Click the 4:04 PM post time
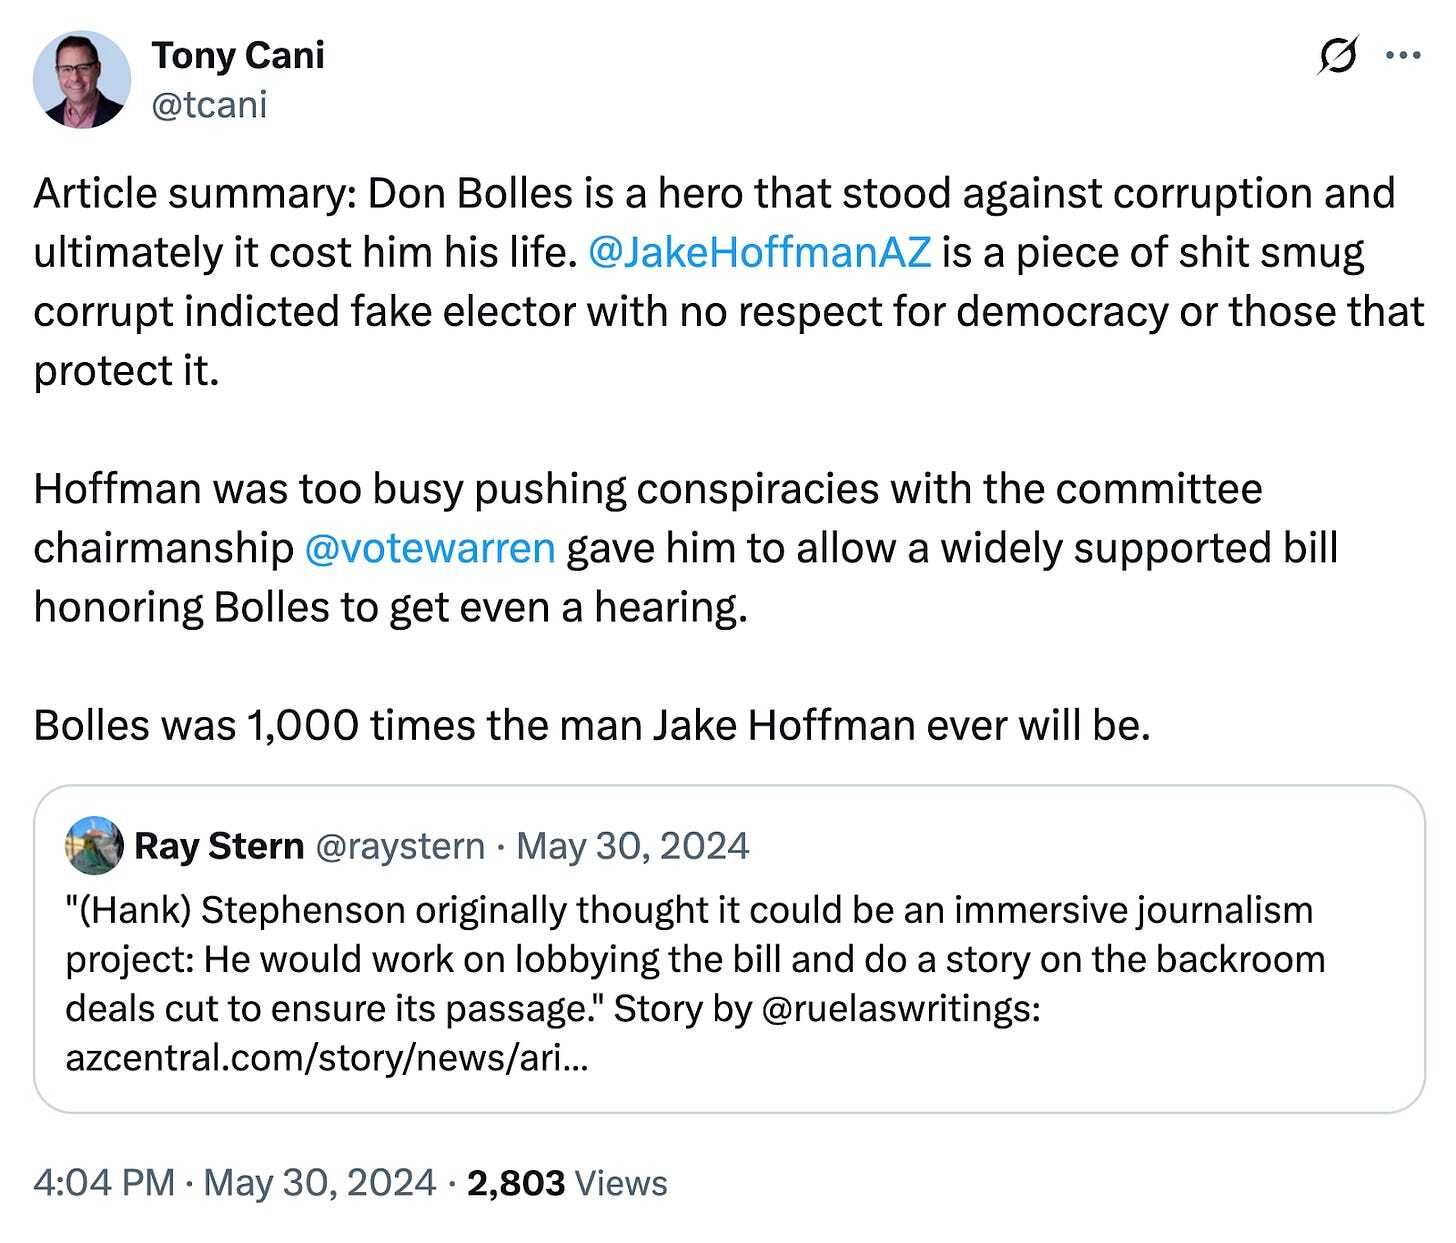 click(104, 1183)
